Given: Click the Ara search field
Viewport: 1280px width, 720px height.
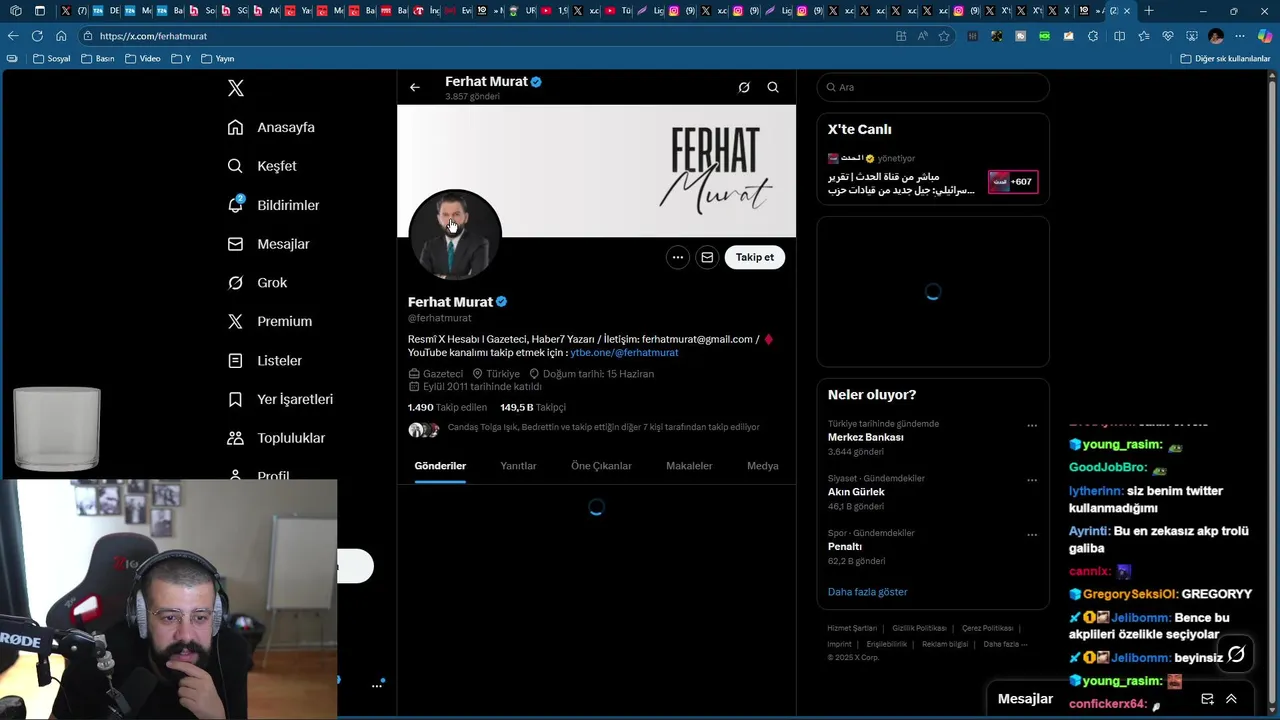Looking at the screenshot, I should [933, 87].
